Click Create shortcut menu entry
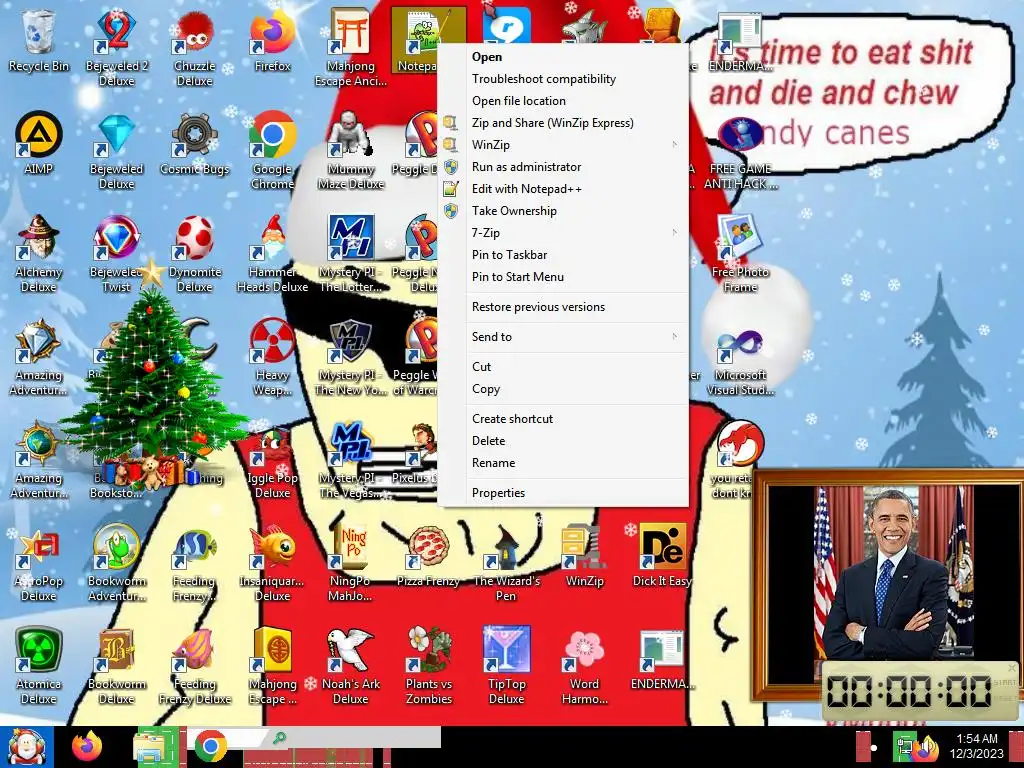 pyautogui.click(x=563, y=419)
